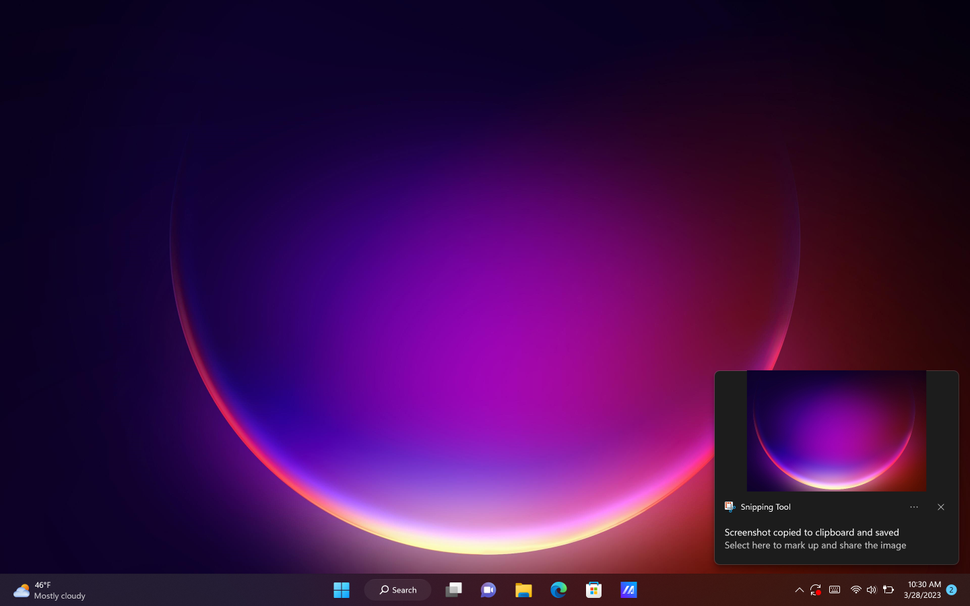Open Wi-Fi quick settings
Image resolution: width=970 pixels, height=606 pixels.
(x=856, y=590)
